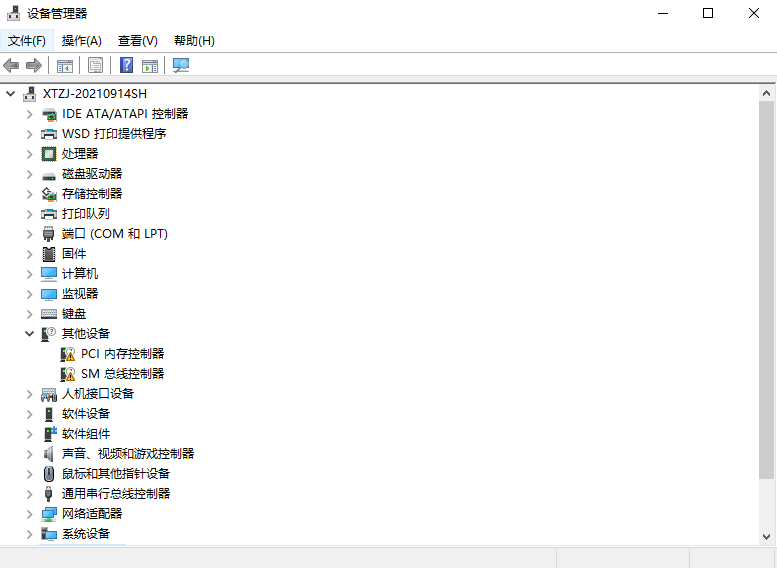777x568 pixels.
Task: Click the 鼠标和其他指针设备 mouse icon
Action: tap(49, 474)
